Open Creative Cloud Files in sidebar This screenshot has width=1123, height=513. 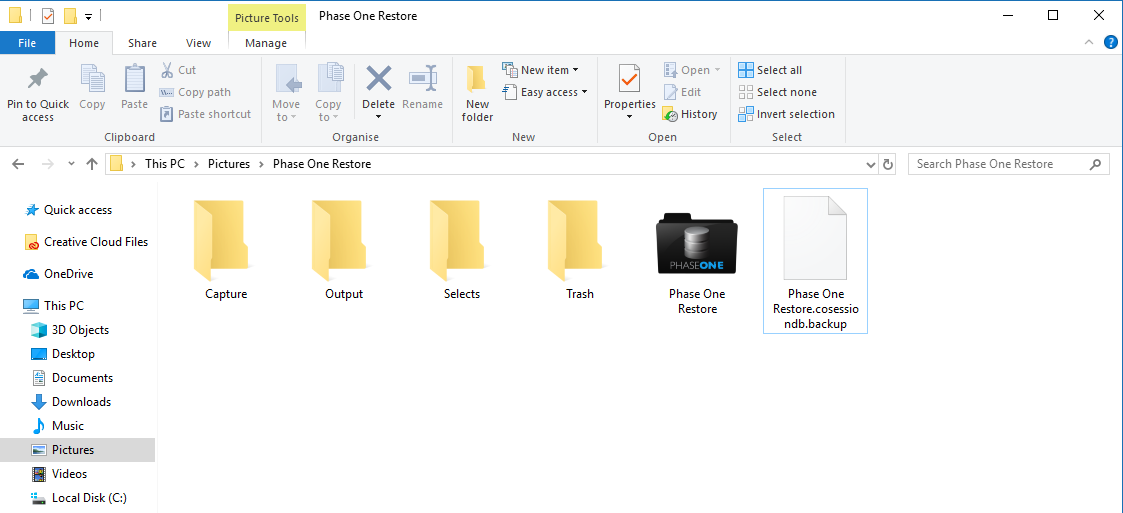86,242
